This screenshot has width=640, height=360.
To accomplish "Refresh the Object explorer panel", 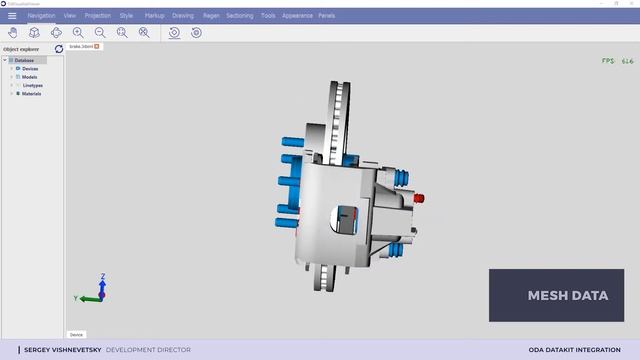I will click(59, 49).
